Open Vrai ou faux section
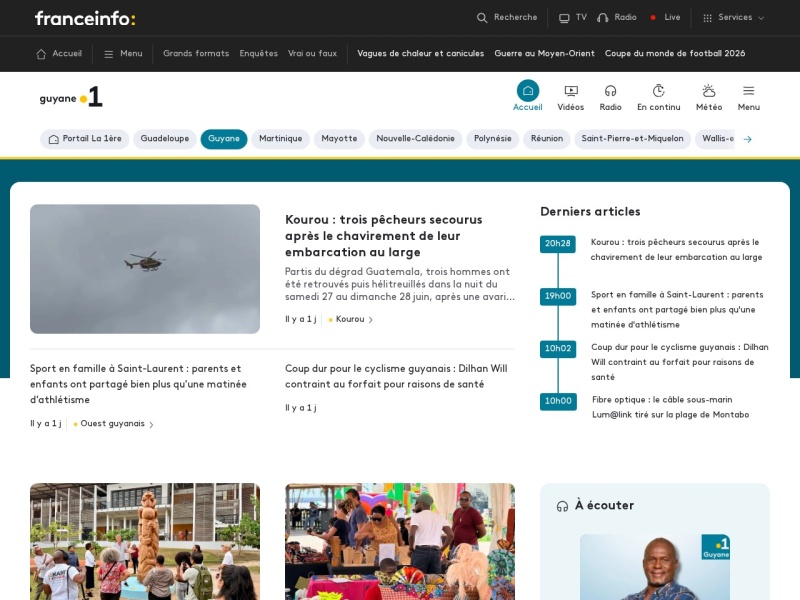This screenshot has height=600, width=800. click(x=312, y=54)
